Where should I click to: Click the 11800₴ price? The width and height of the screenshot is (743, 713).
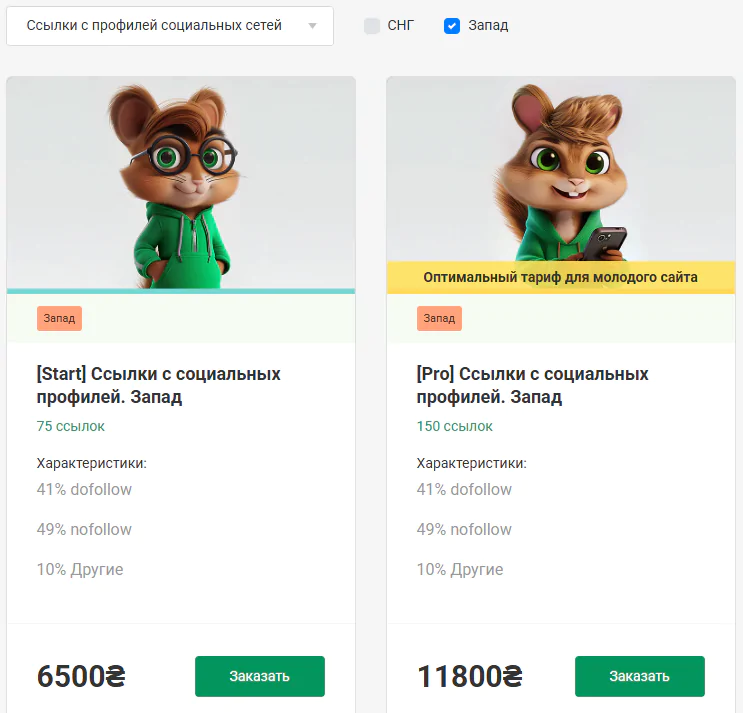click(470, 677)
